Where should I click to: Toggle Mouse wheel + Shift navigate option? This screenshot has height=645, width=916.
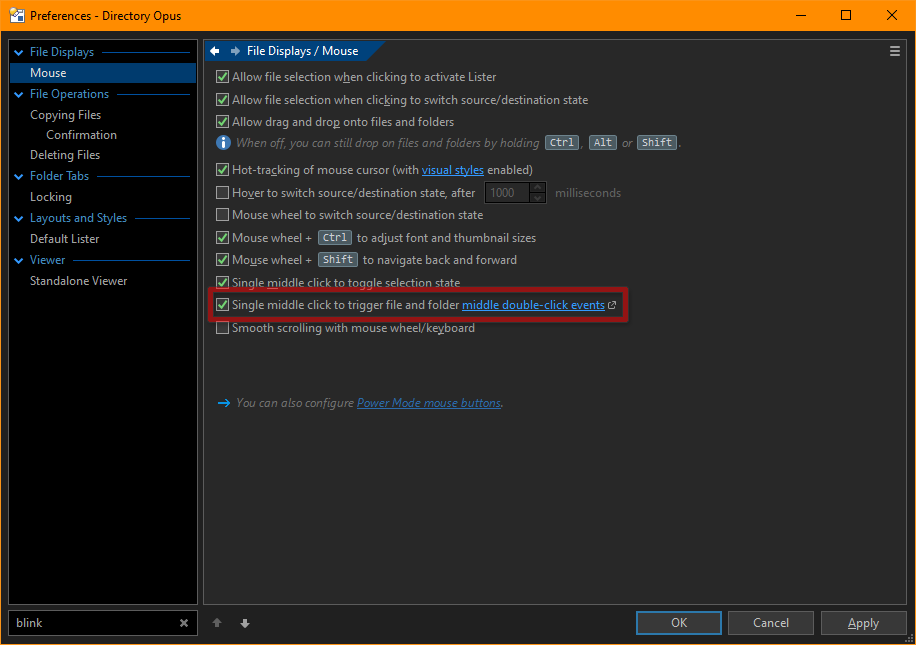pos(223,259)
